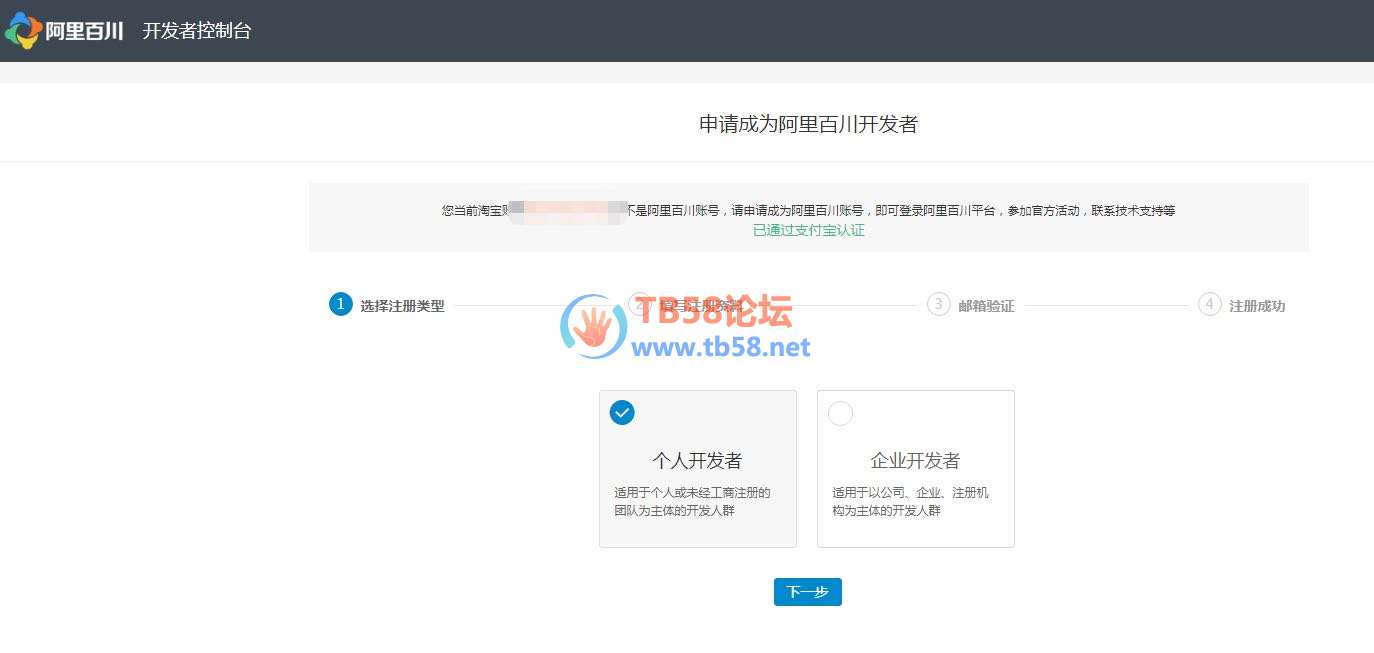This screenshot has width=1374, height=653.
Task: Click the step 3 number circle
Action: pyautogui.click(x=938, y=304)
